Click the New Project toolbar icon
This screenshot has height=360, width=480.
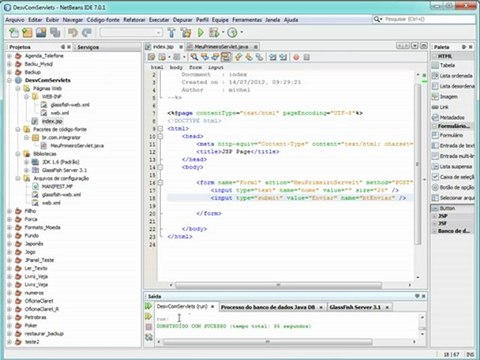pyautogui.click(x=27, y=32)
